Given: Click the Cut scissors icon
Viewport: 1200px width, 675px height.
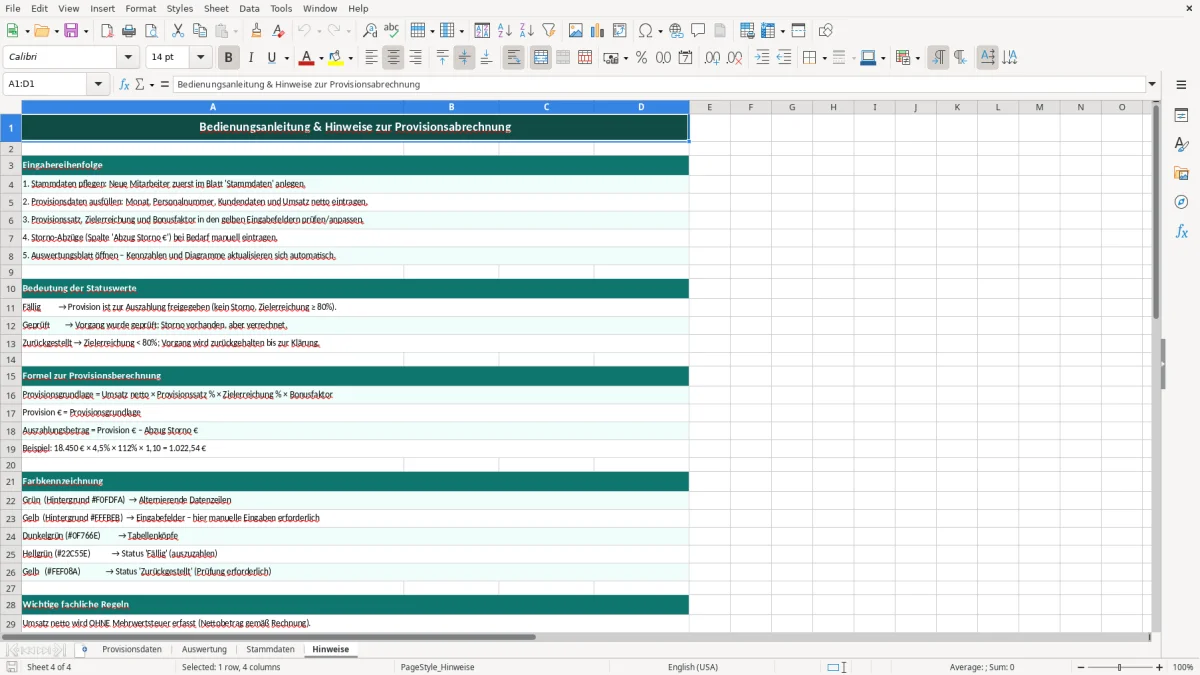Looking at the screenshot, I should point(178,31).
